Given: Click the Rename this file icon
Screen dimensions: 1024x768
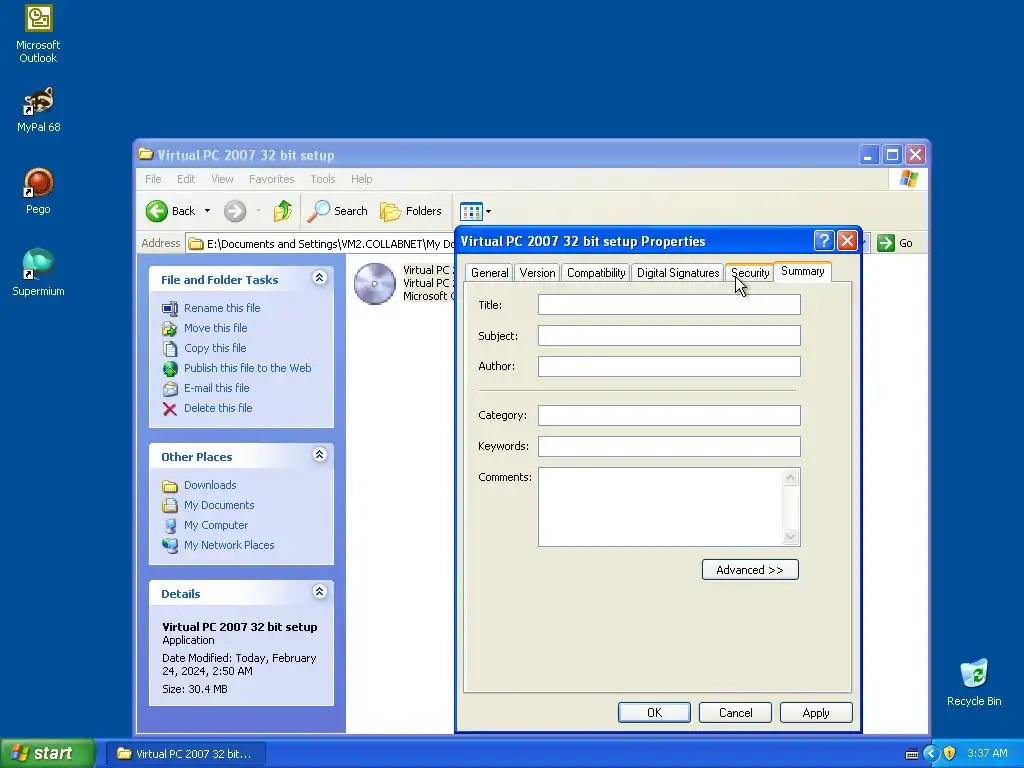Looking at the screenshot, I should pyautogui.click(x=170, y=308).
